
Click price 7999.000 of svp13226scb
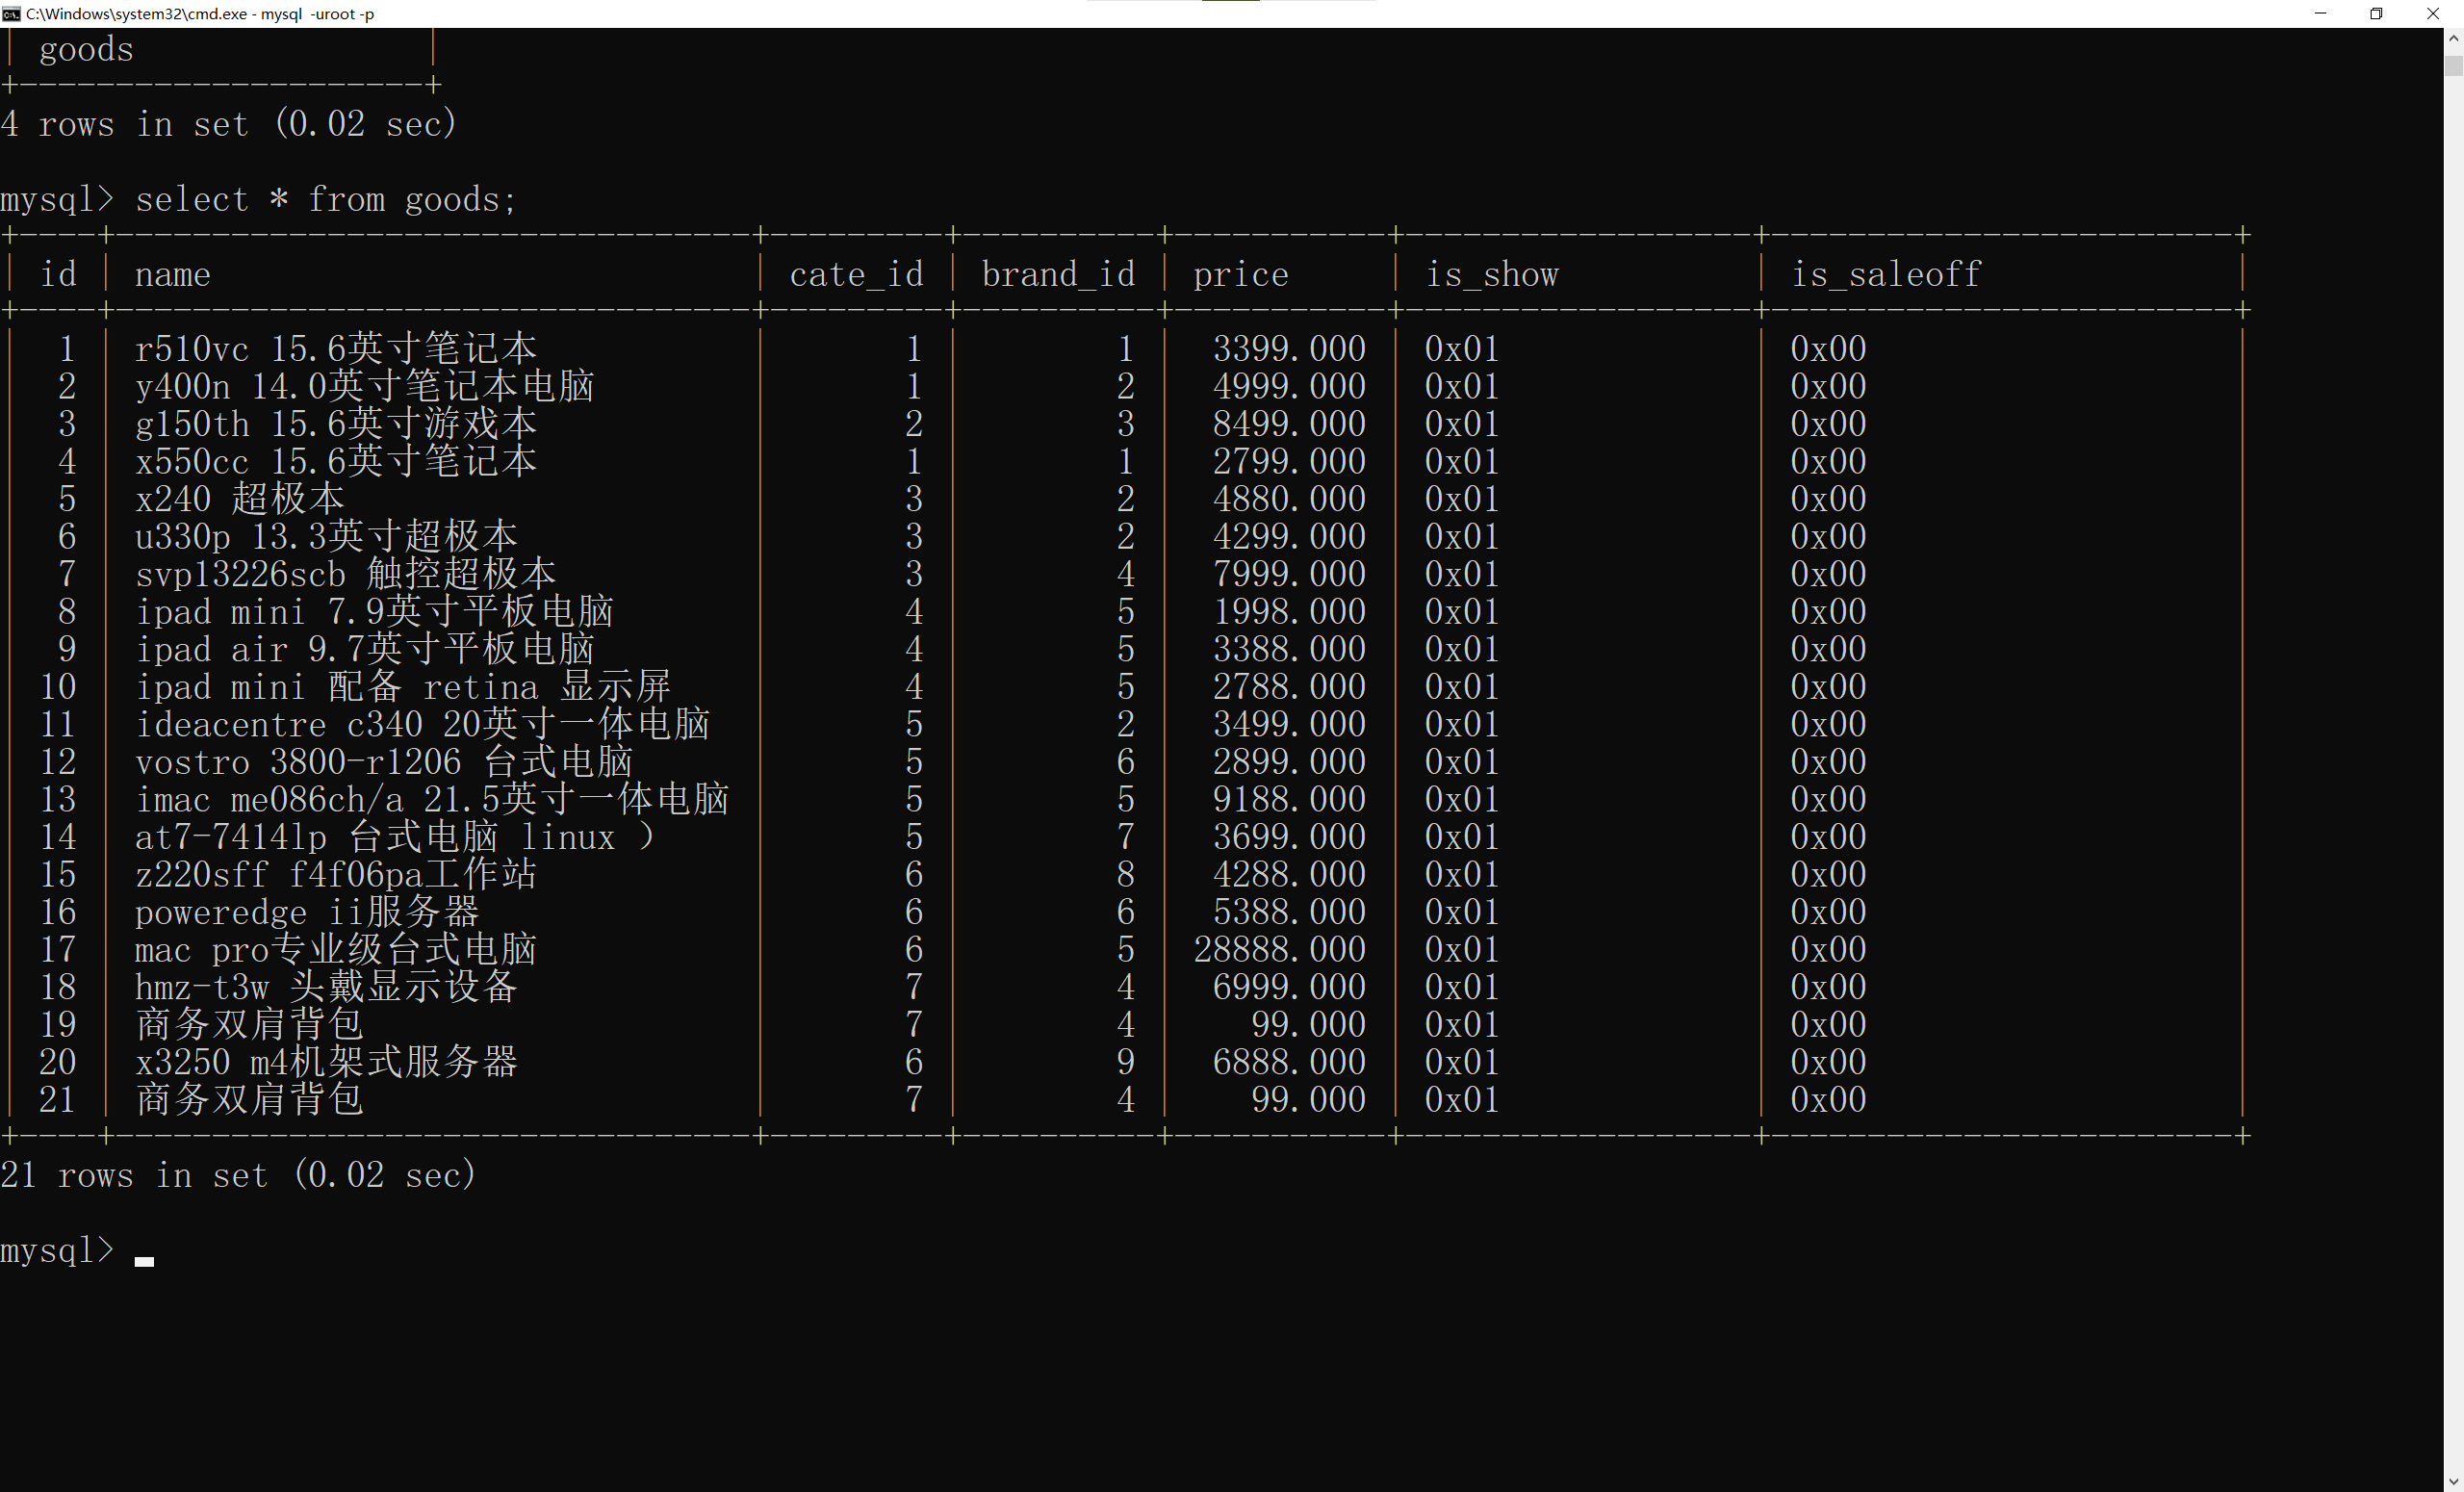[x=1289, y=573]
